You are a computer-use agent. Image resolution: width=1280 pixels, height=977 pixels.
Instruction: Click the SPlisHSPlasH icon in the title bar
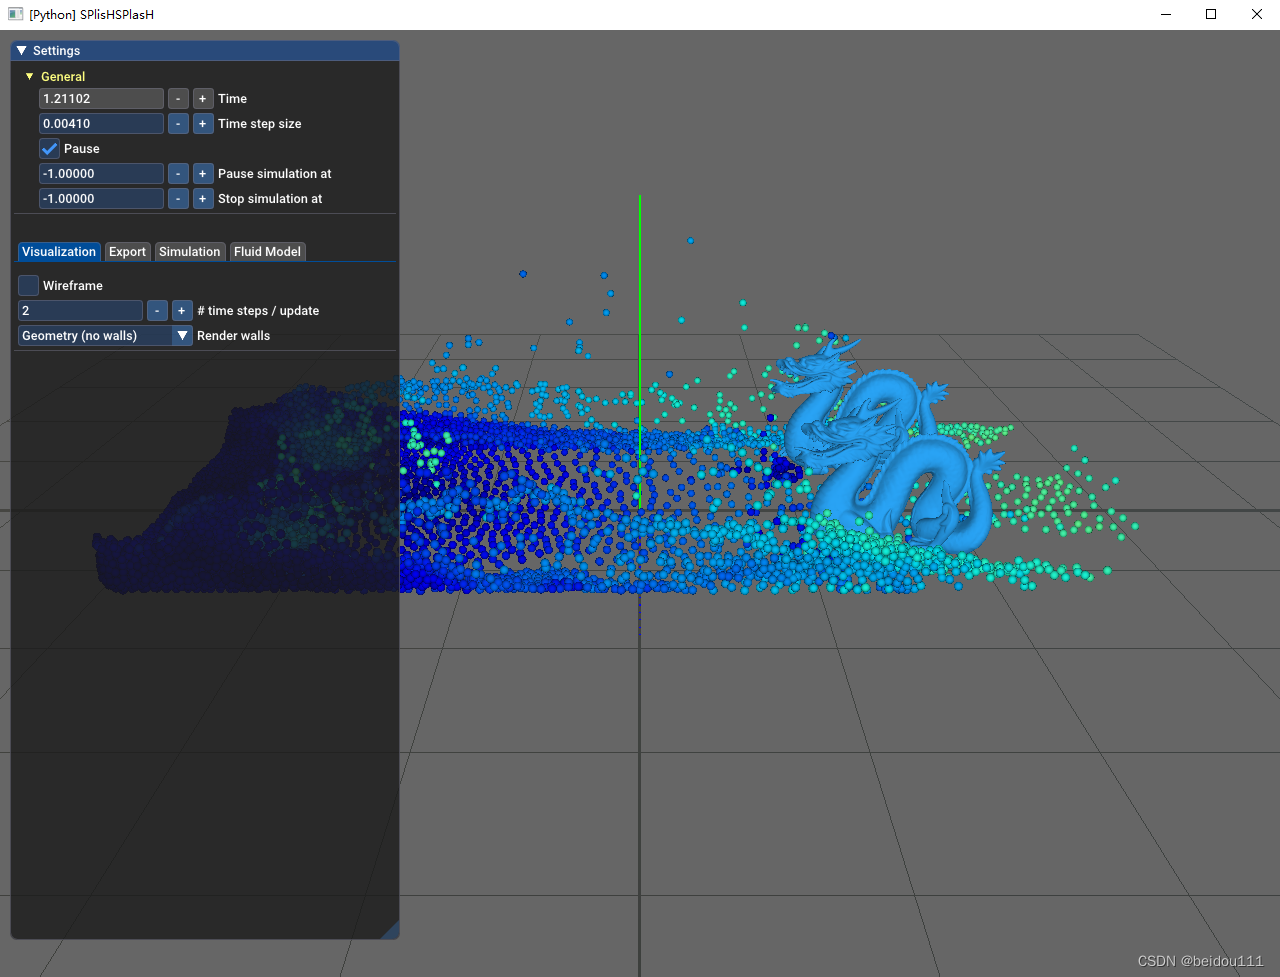pyautogui.click(x=14, y=14)
